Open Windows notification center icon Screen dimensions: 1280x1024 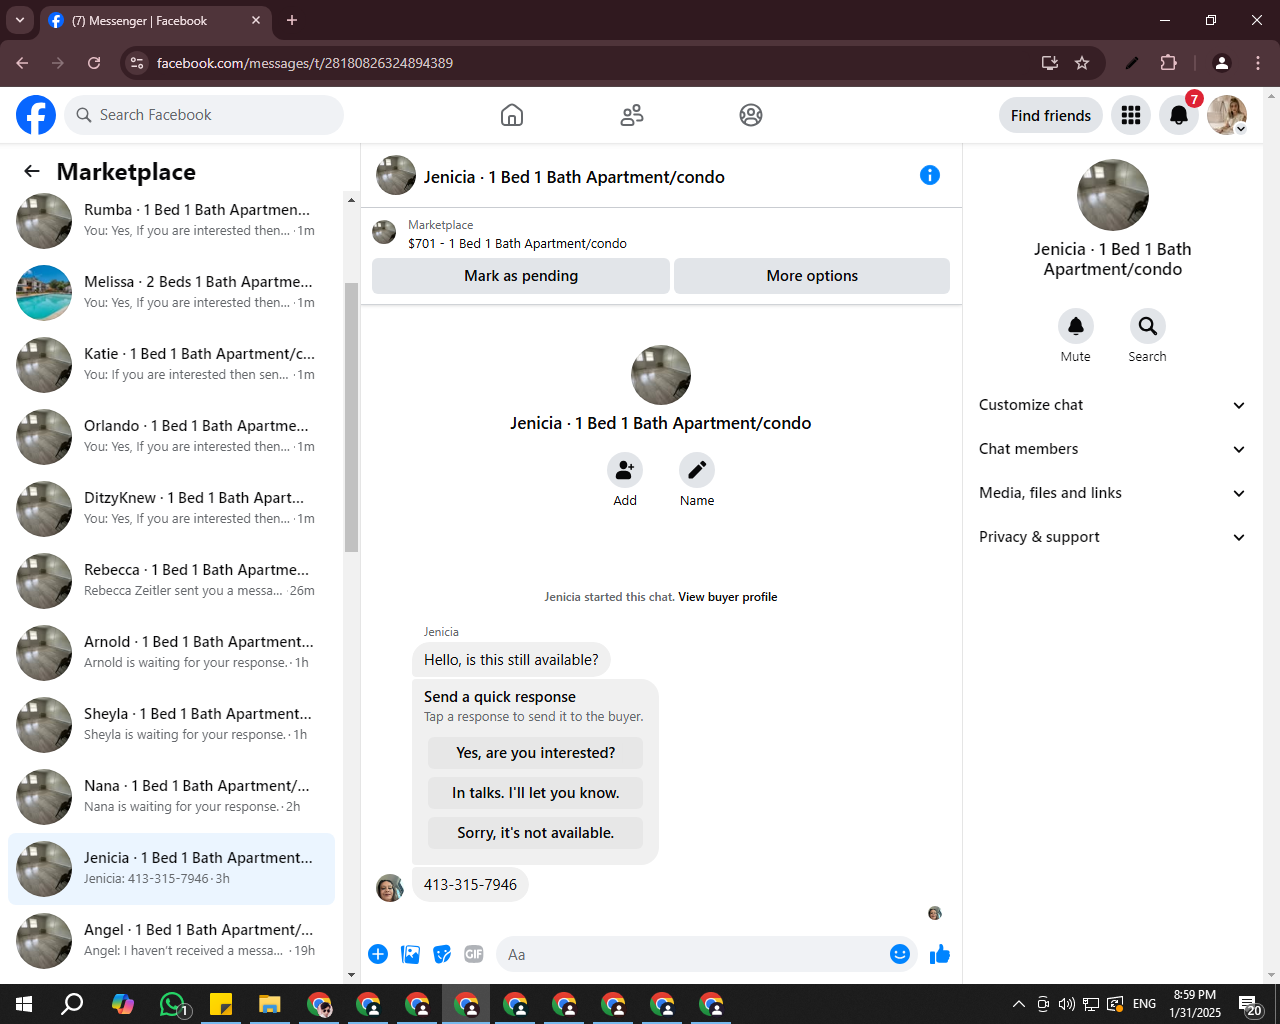[1250, 1004]
